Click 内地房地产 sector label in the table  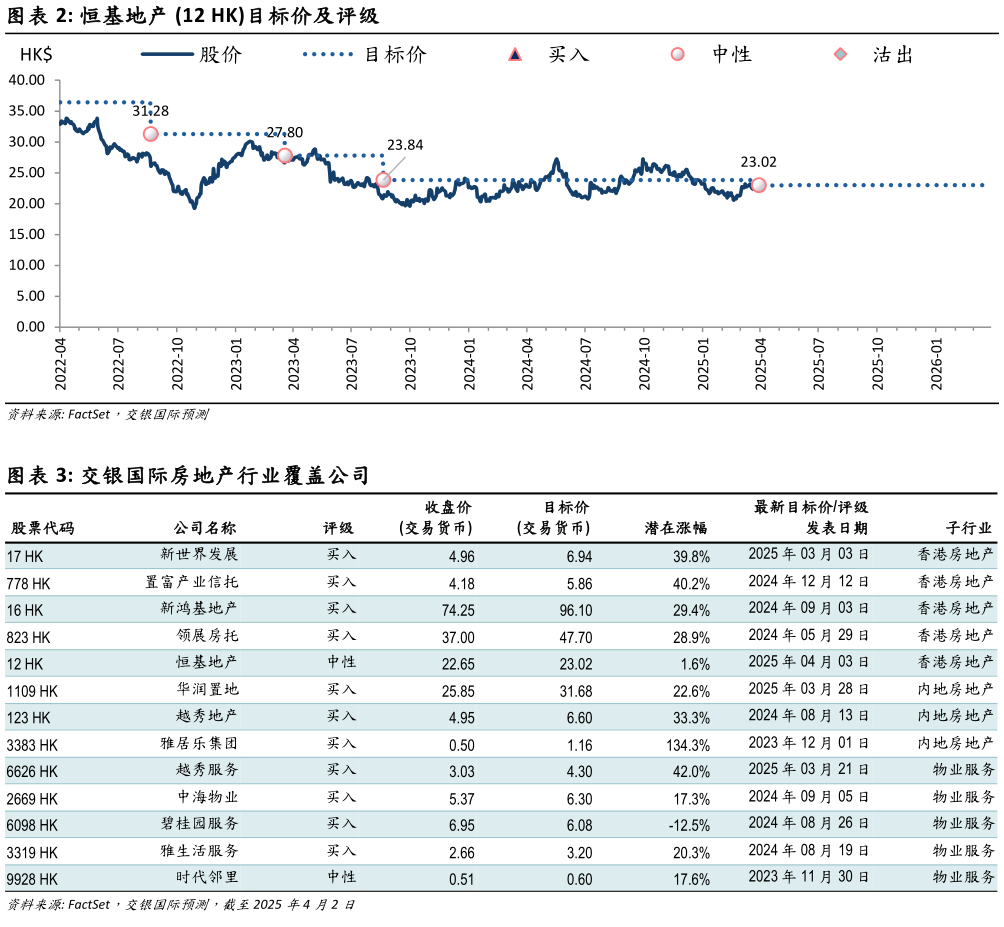tap(956, 716)
